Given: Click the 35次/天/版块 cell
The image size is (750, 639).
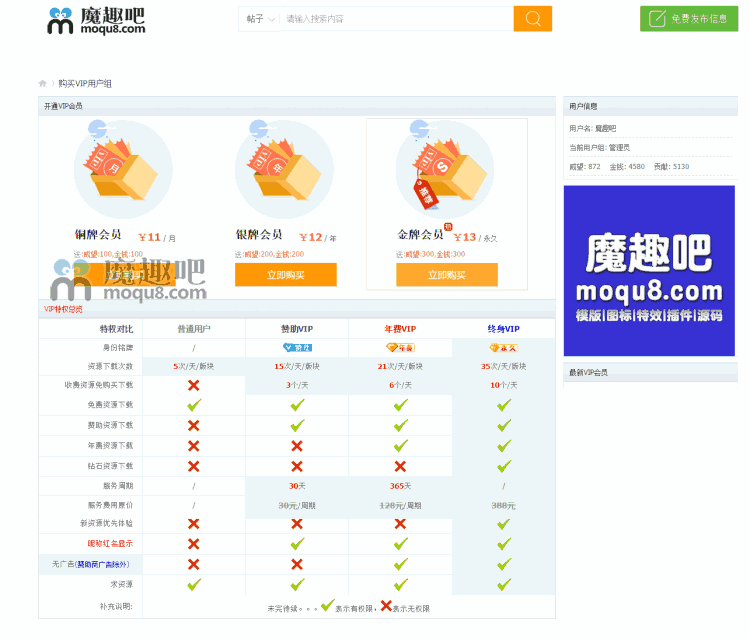Looking at the screenshot, I should pos(503,366).
